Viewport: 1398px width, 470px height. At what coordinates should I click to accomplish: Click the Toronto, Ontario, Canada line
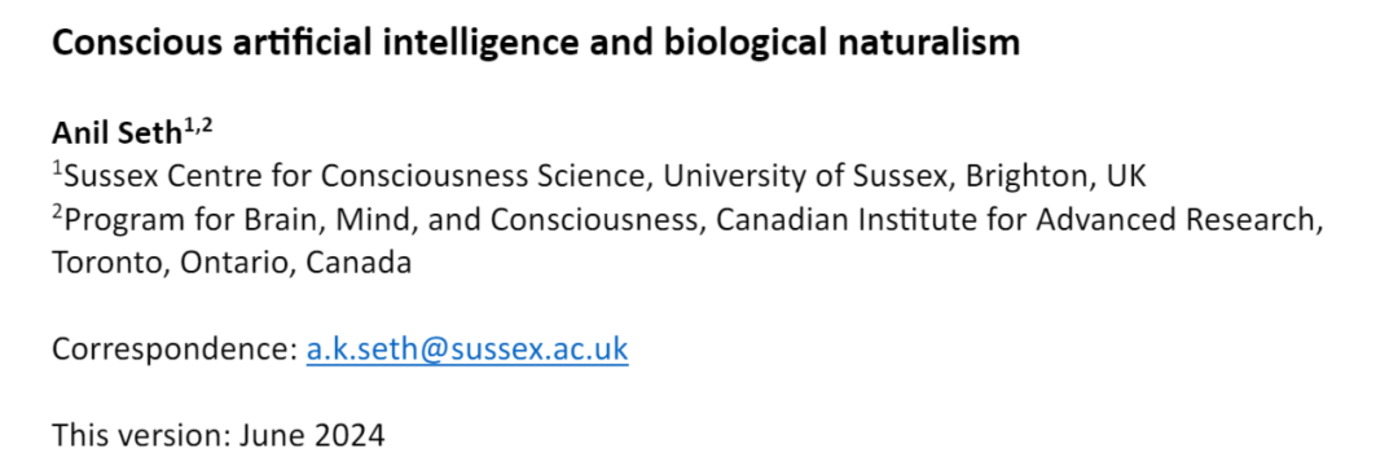click(x=231, y=263)
